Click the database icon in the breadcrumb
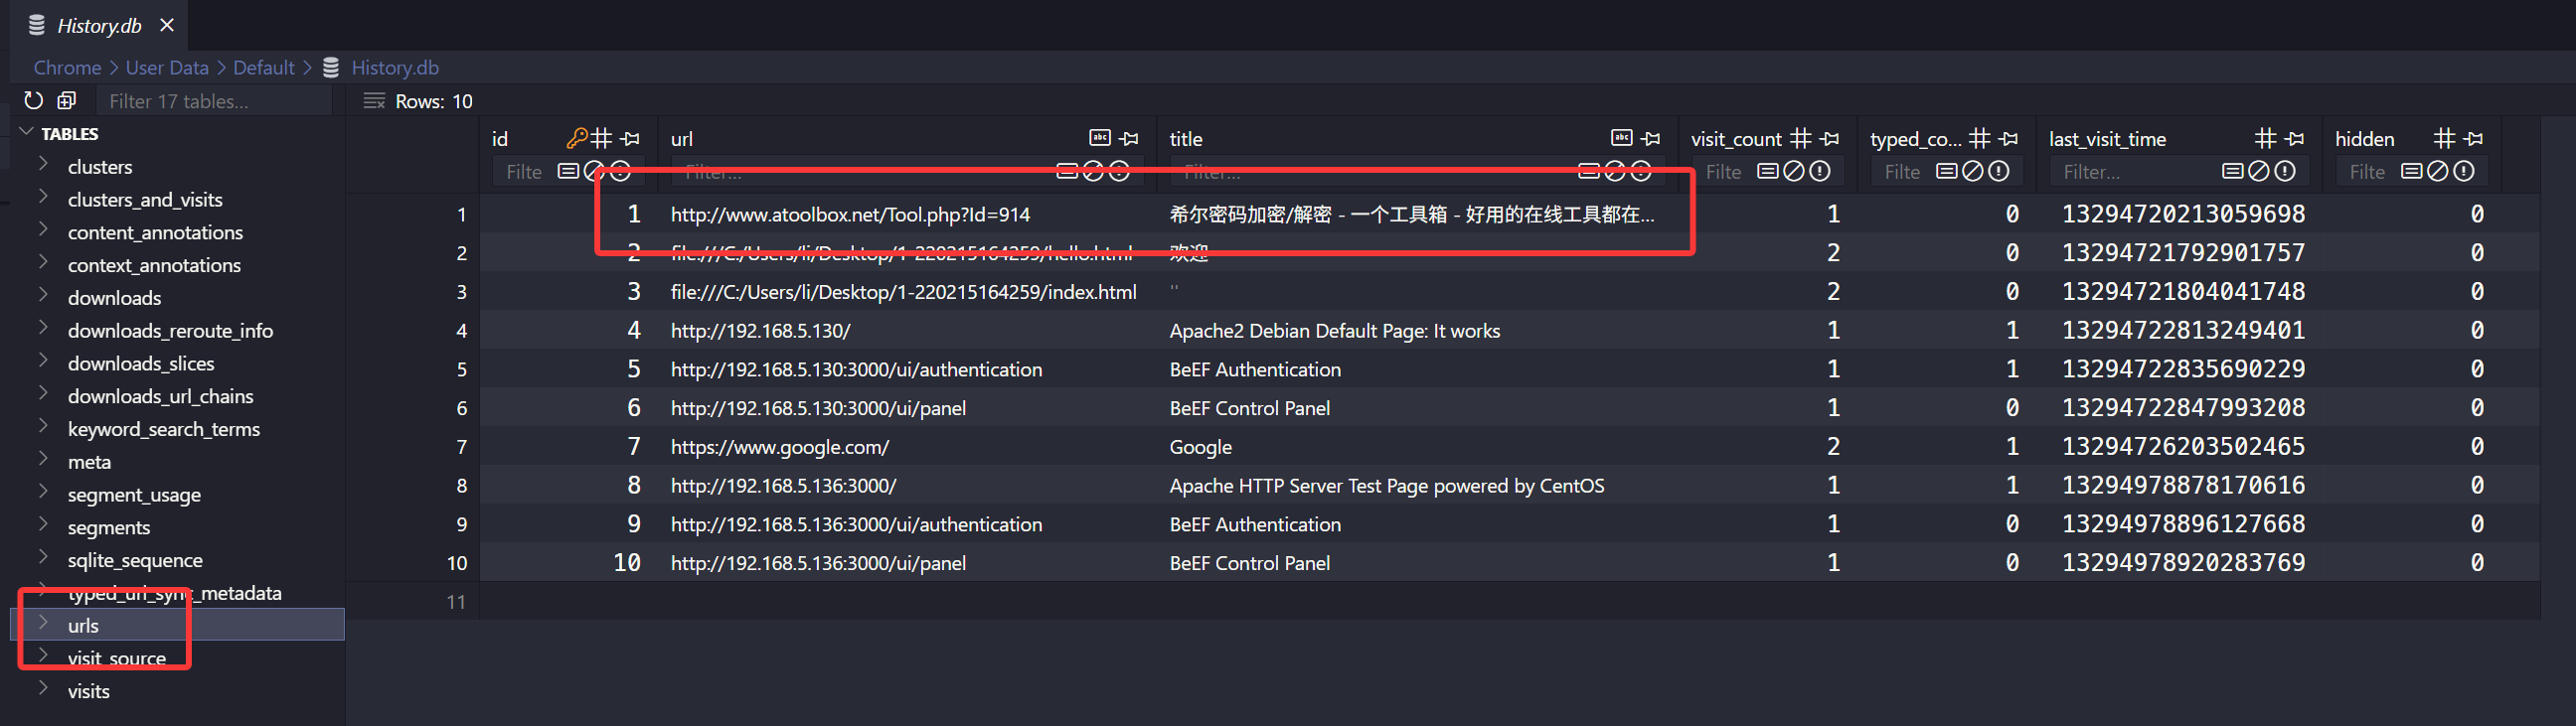 tap(331, 67)
